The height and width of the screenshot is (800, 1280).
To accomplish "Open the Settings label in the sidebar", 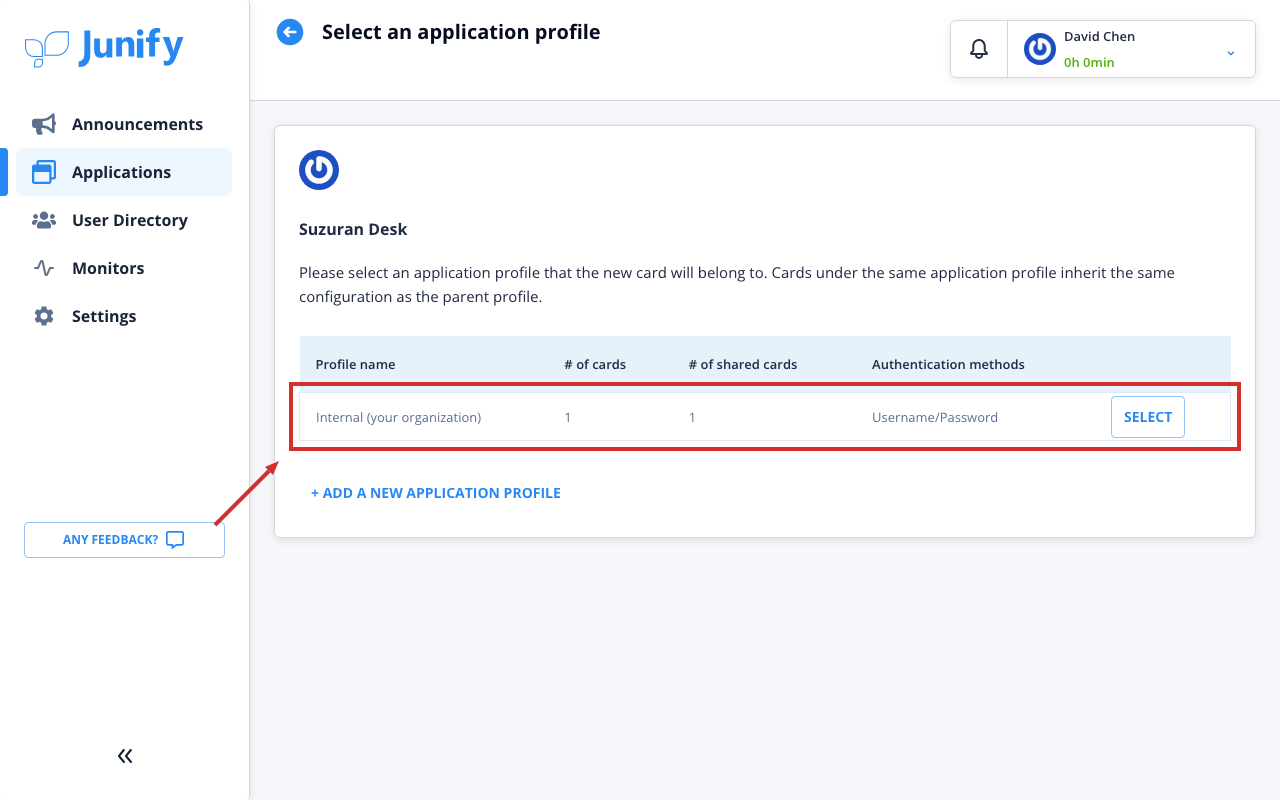I will (x=104, y=316).
